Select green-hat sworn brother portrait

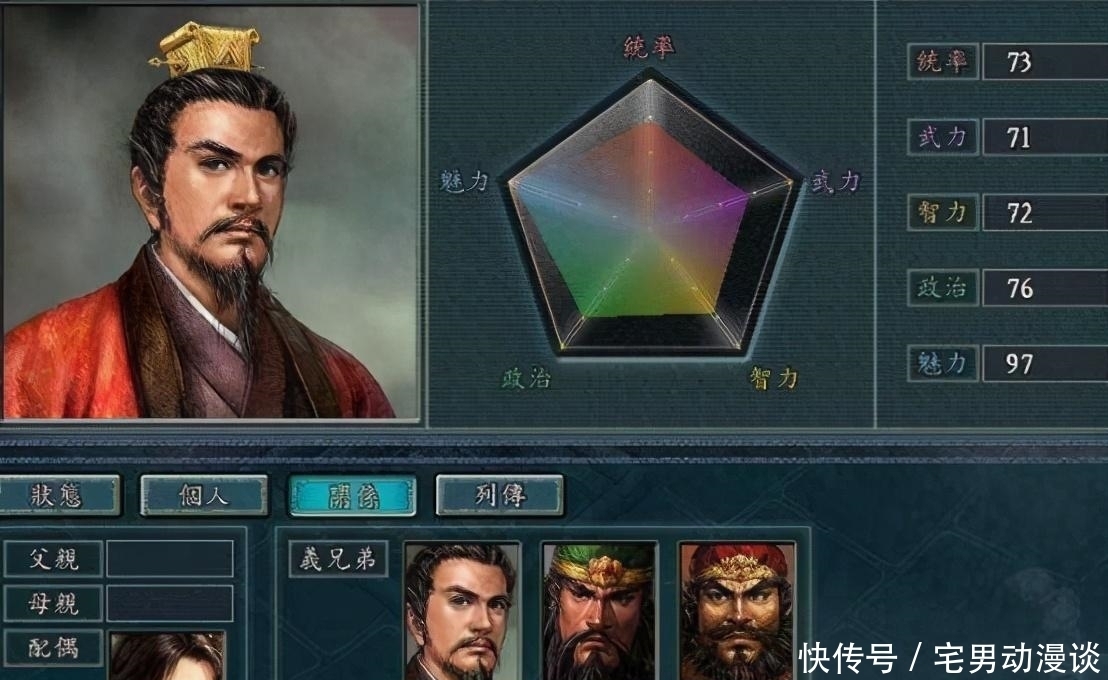(x=600, y=611)
